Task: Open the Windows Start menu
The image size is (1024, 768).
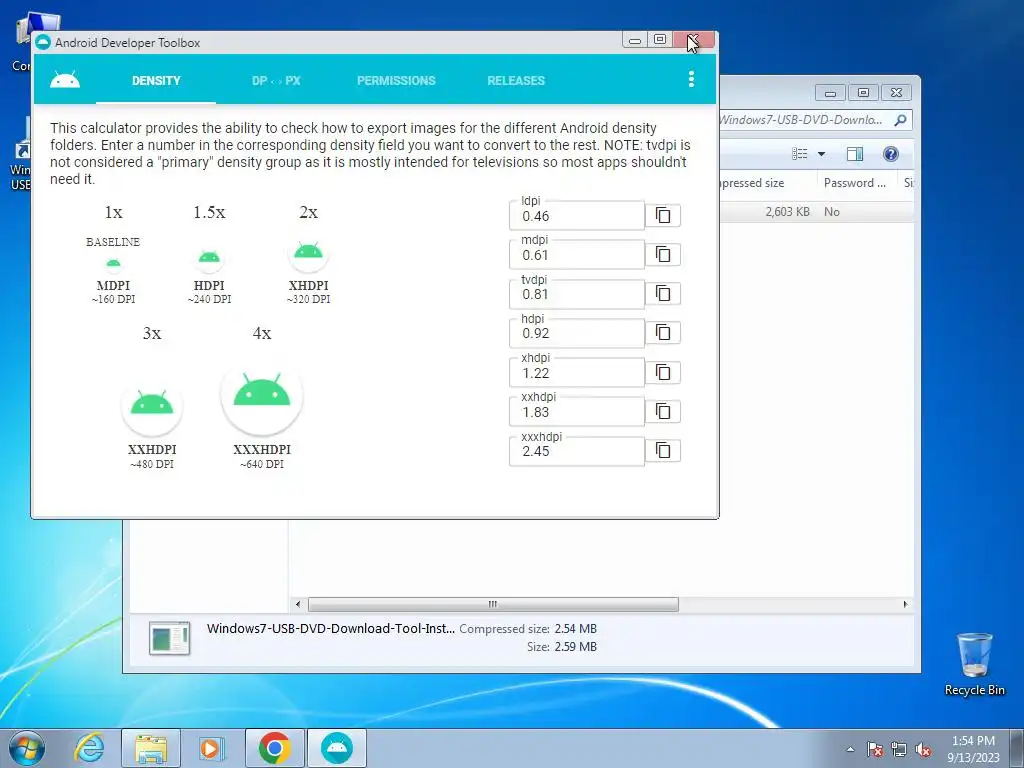Action: (x=27, y=748)
